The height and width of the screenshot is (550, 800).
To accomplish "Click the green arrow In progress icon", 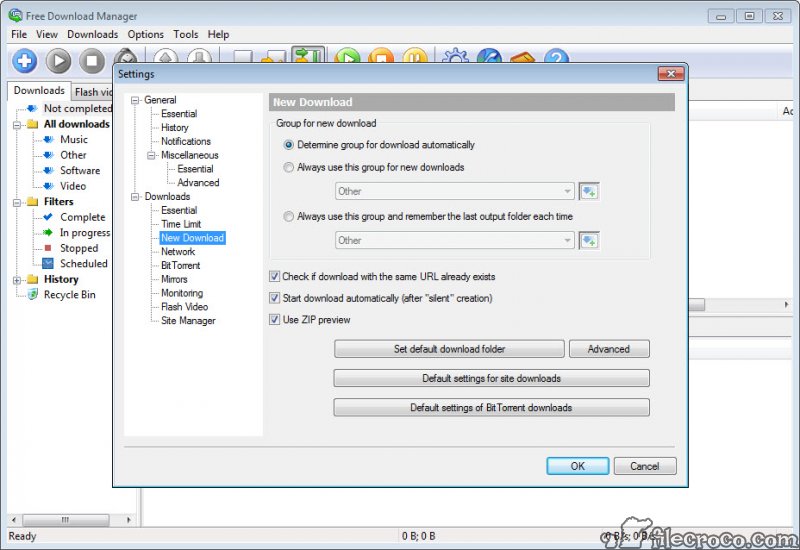I will point(48,233).
